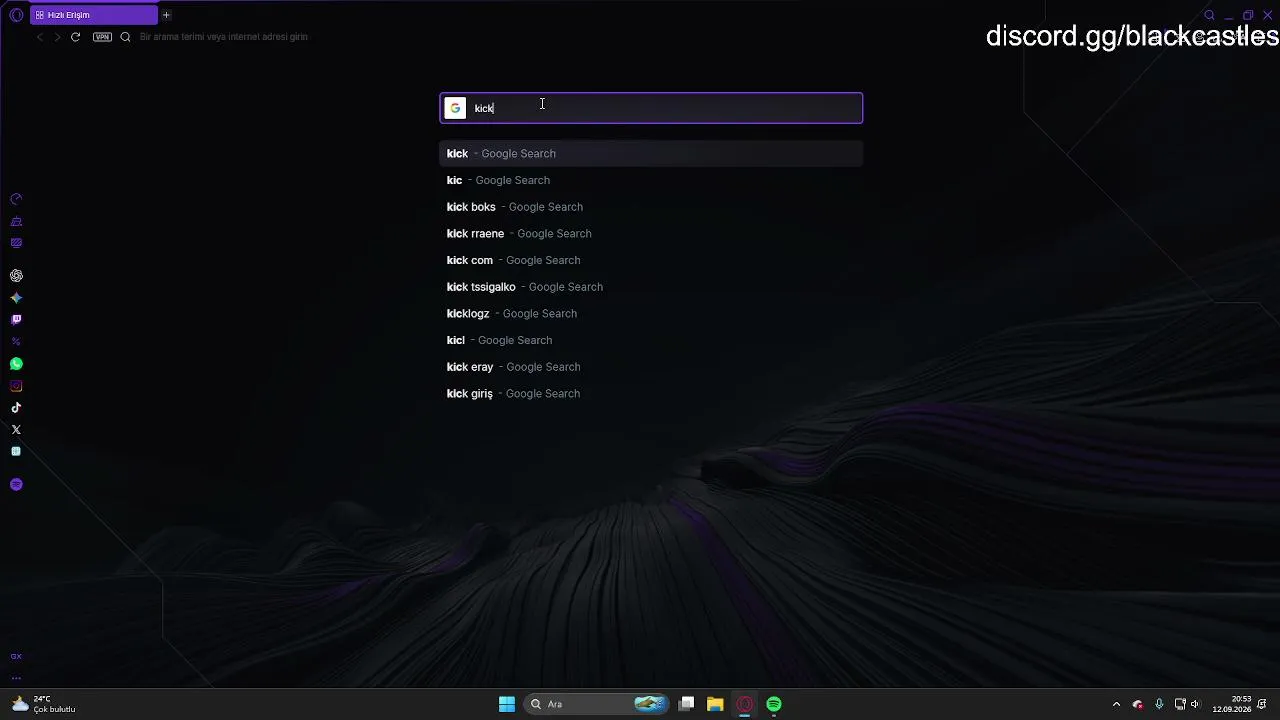Viewport: 1280px width, 720px height.
Task: Toggle the VPN badge in address bar
Action: click(x=102, y=37)
